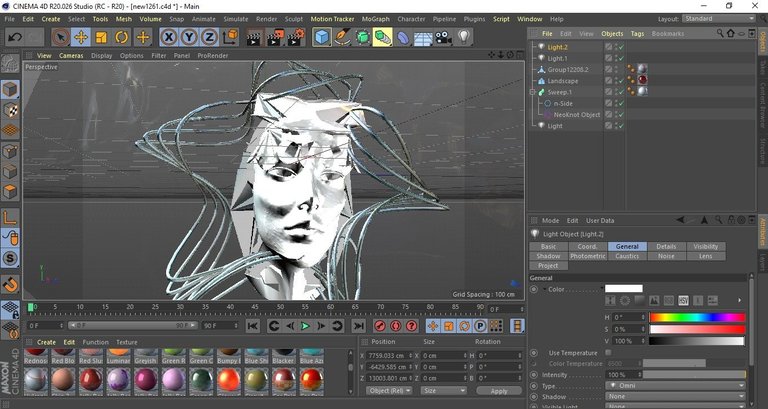Viewport: 768px width, 409px height.
Task: Adjust the V brightness slider
Action: (697, 341)
